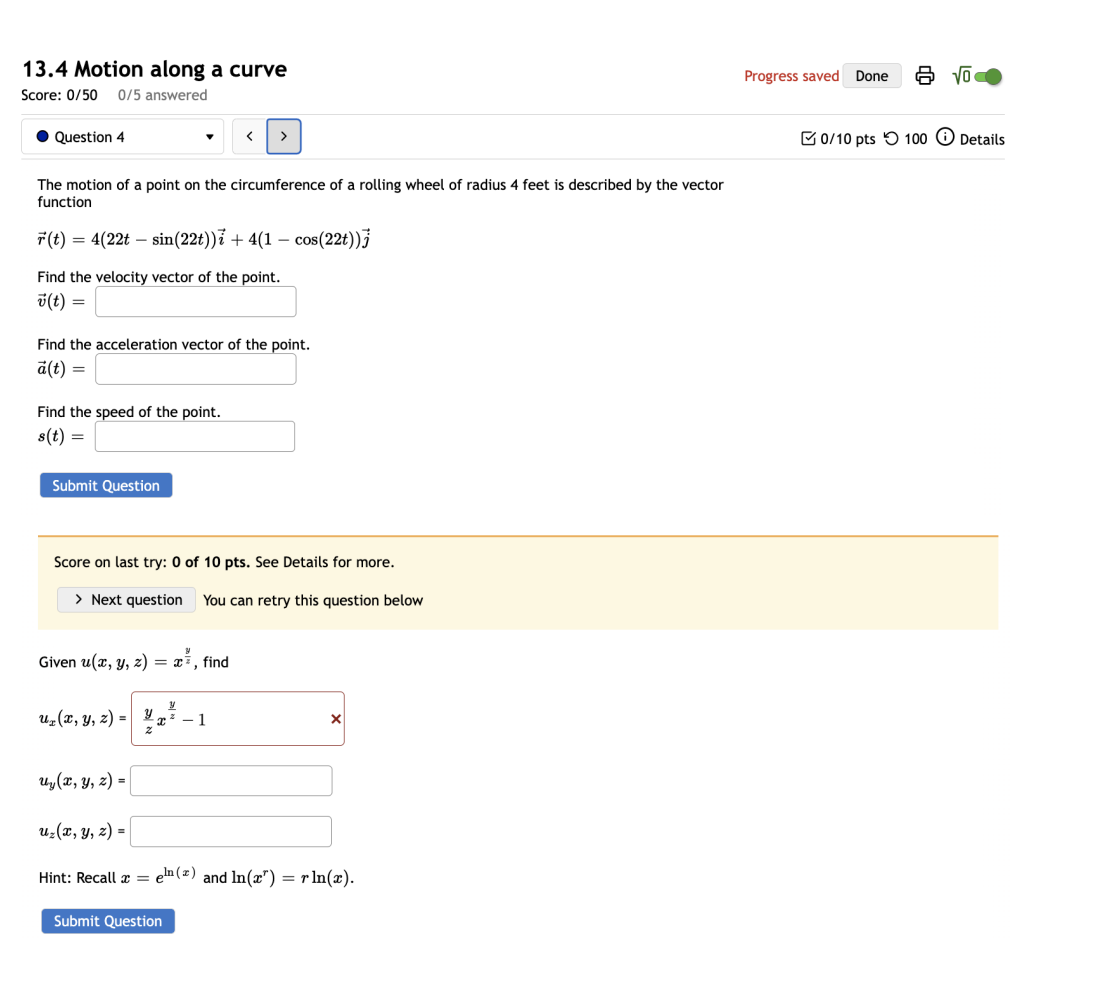Click the print icon in the header
The height and width of the screenshot is (992, 1118).
coord(924,75)
